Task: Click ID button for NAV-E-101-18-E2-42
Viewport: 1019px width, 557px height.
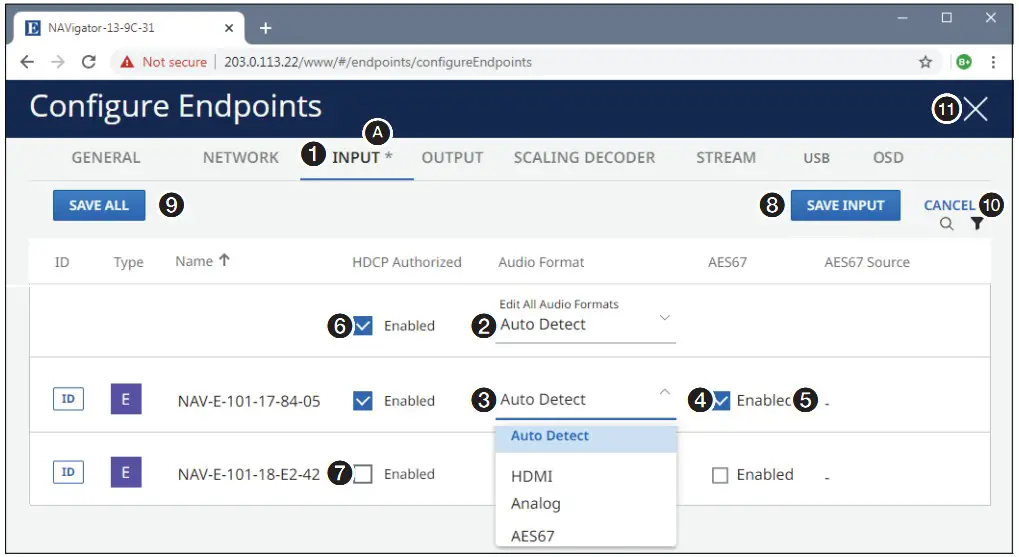Action: (x=68, y=472)
